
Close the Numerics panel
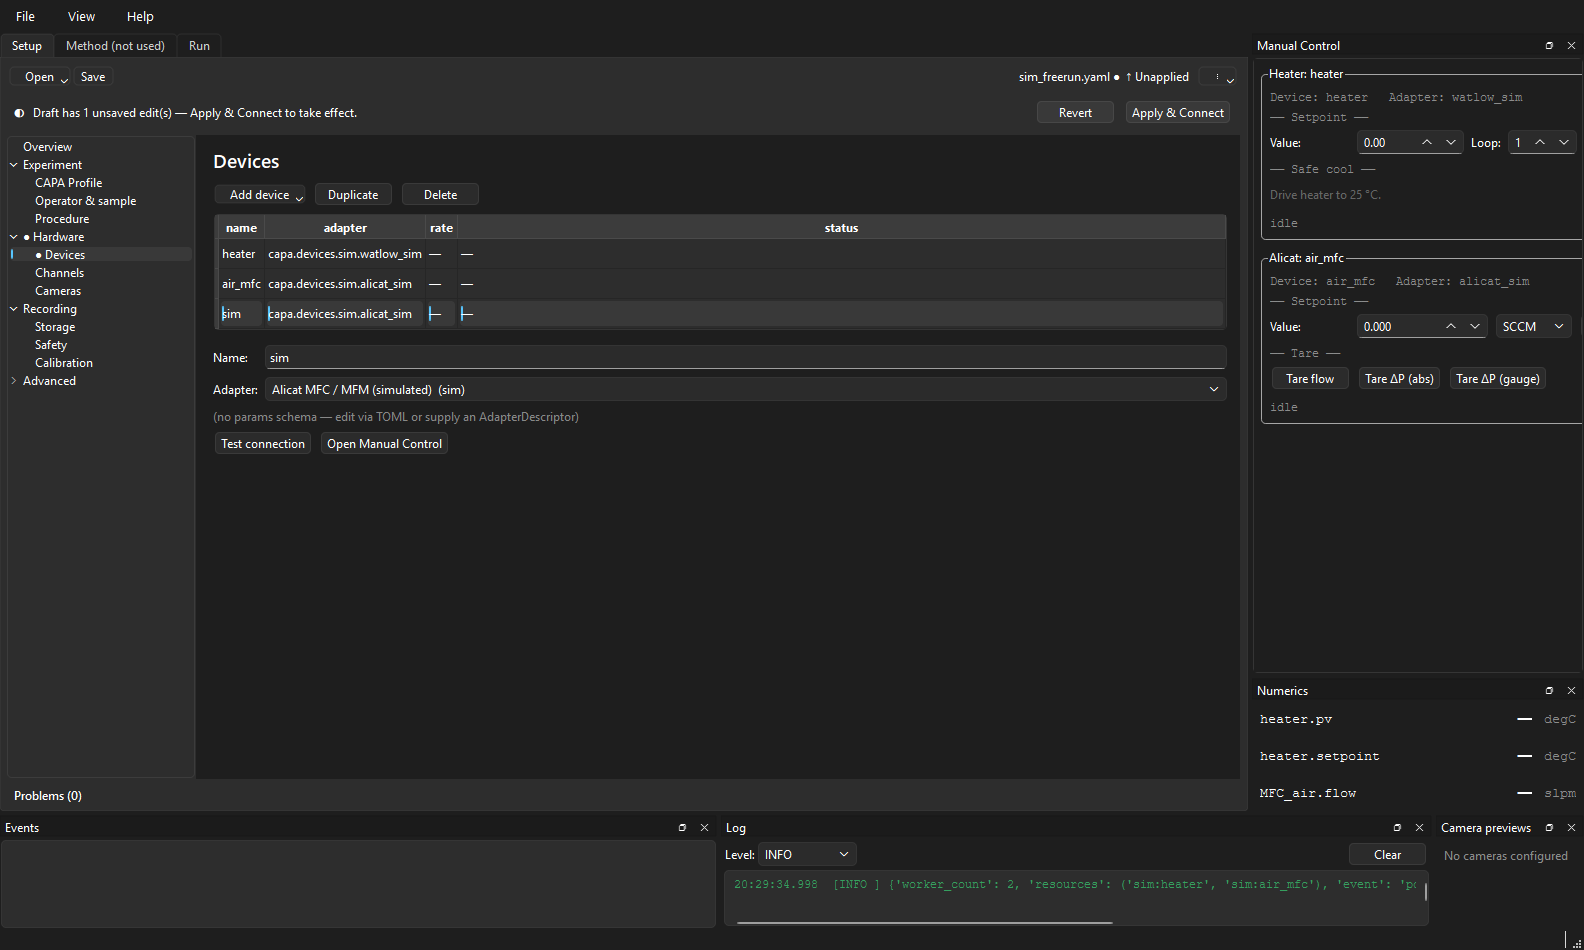coord(1571,691)
